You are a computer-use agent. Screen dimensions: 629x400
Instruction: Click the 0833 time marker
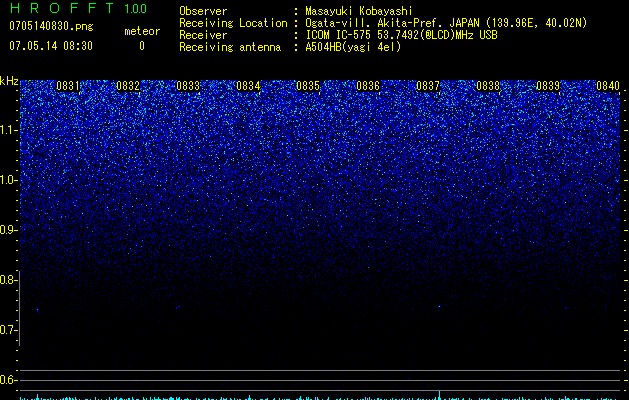188,85
